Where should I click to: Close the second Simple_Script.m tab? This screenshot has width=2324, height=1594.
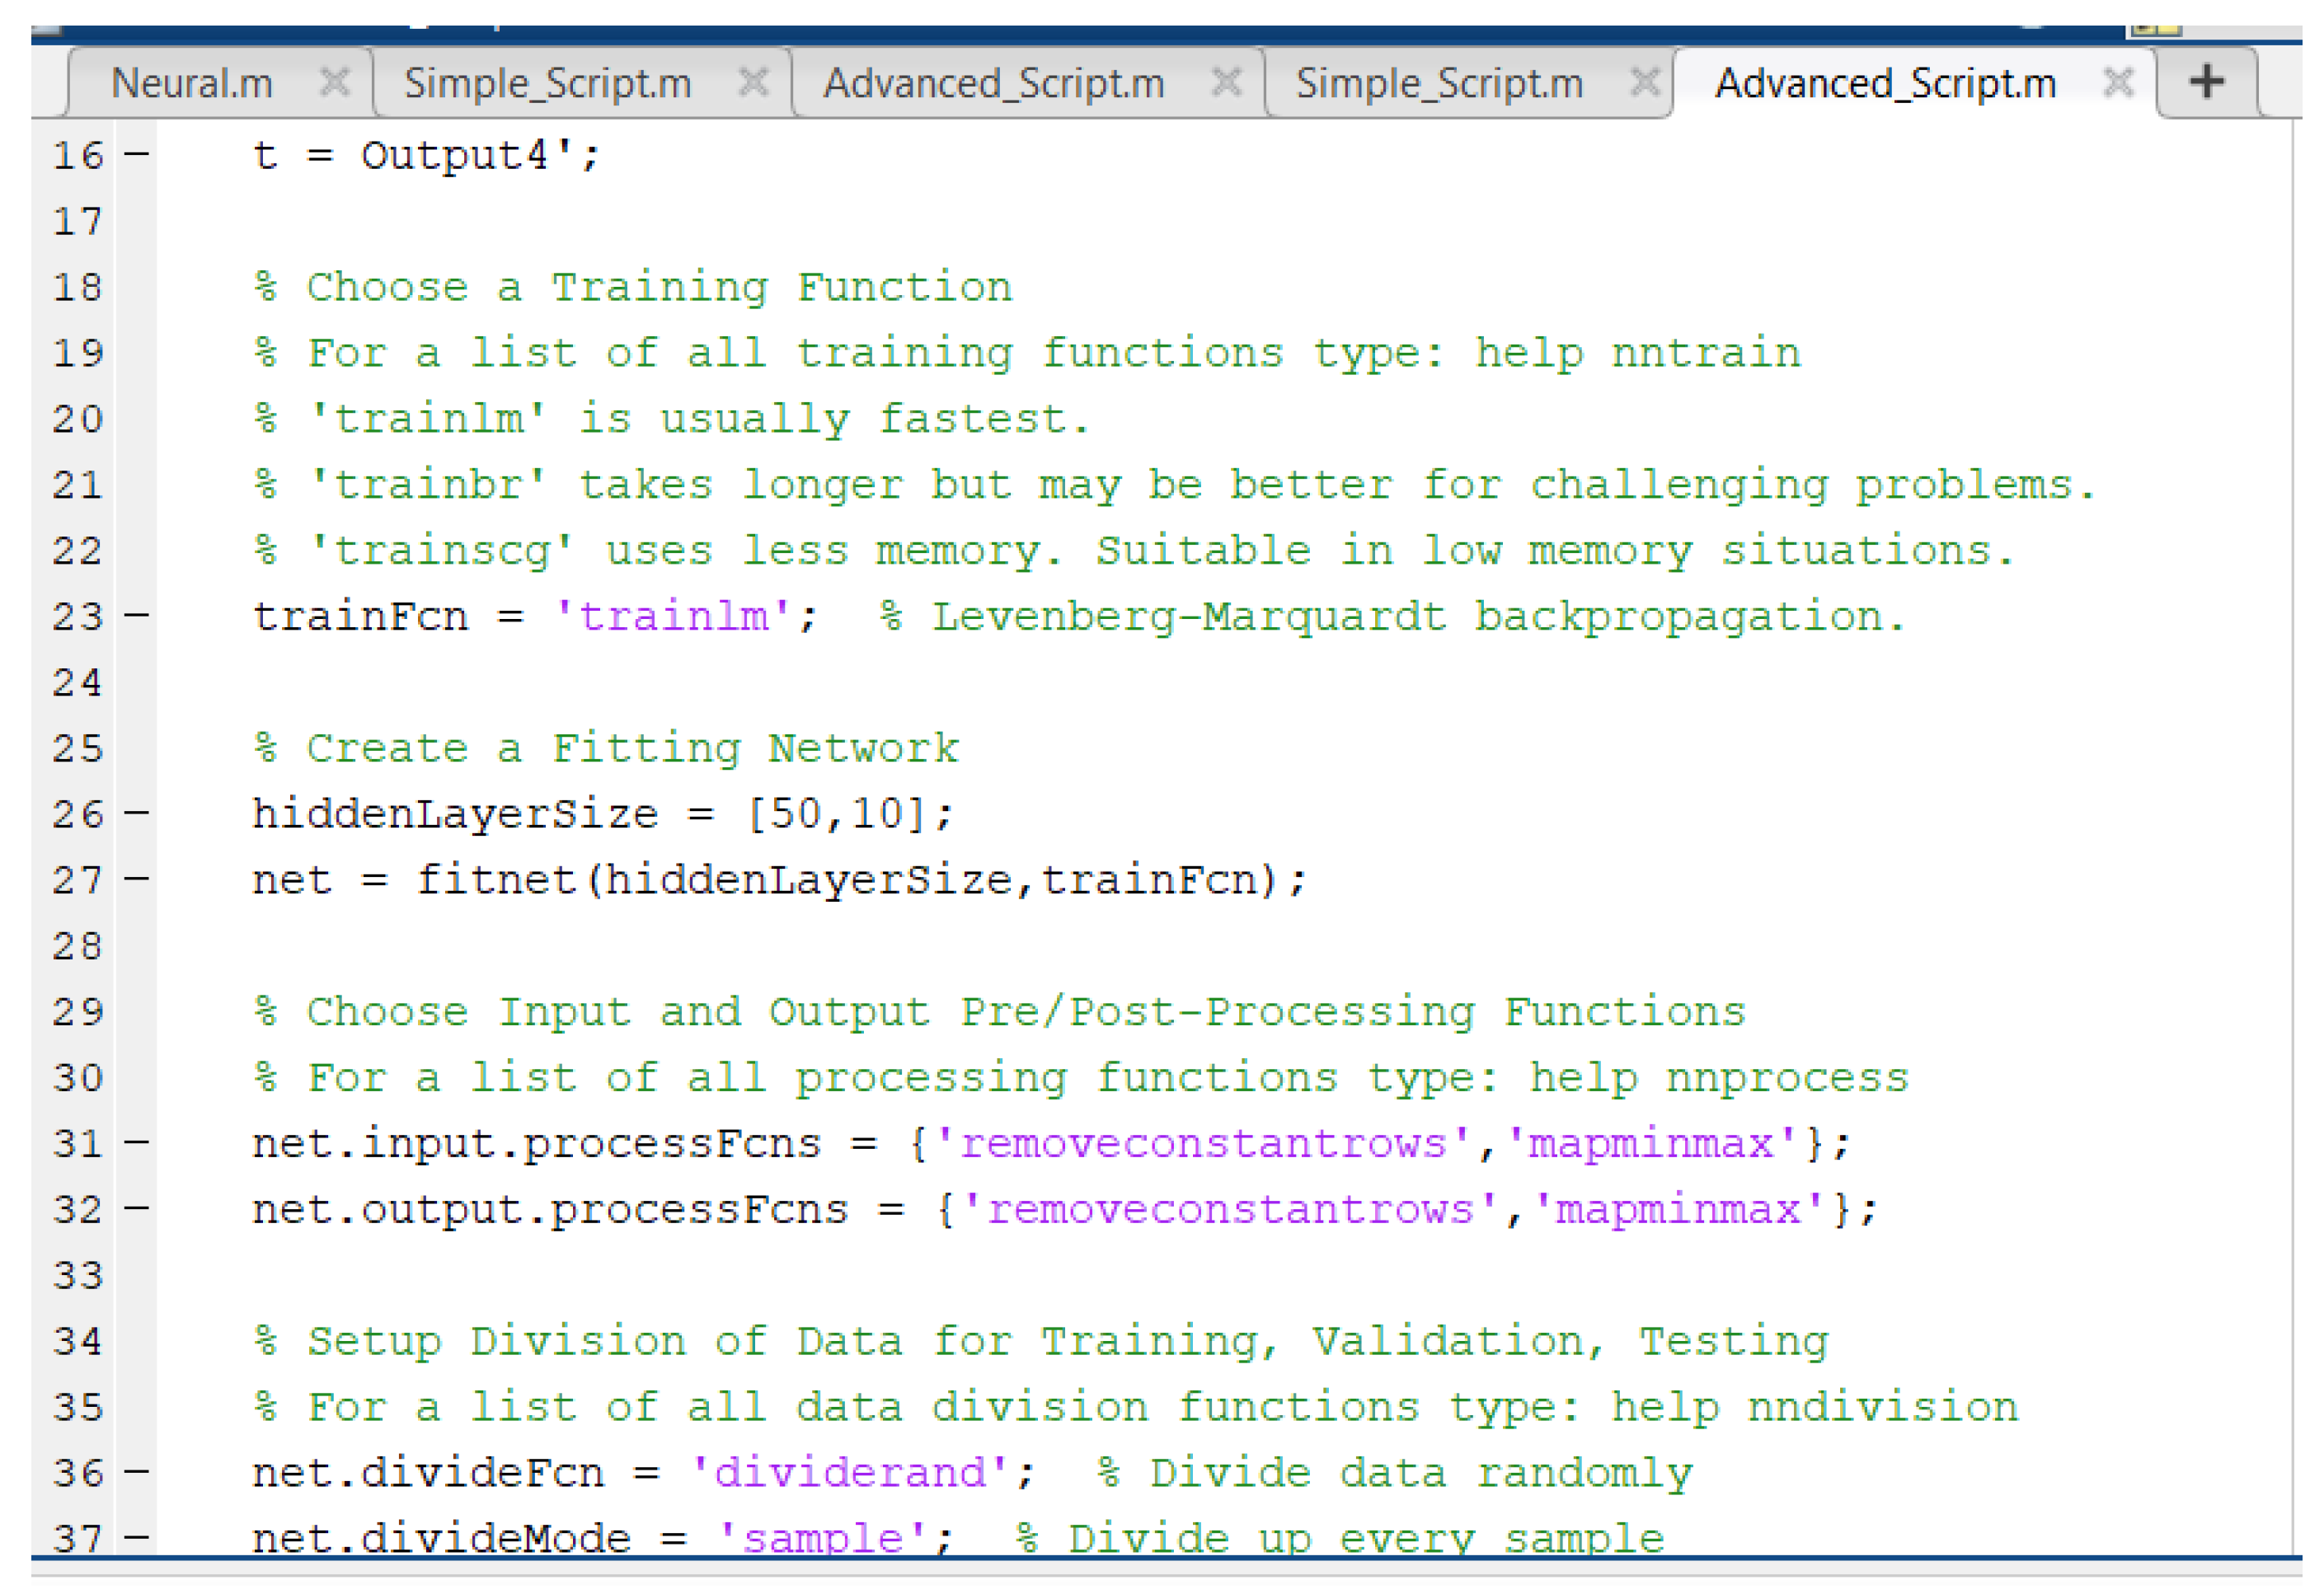1645,82
